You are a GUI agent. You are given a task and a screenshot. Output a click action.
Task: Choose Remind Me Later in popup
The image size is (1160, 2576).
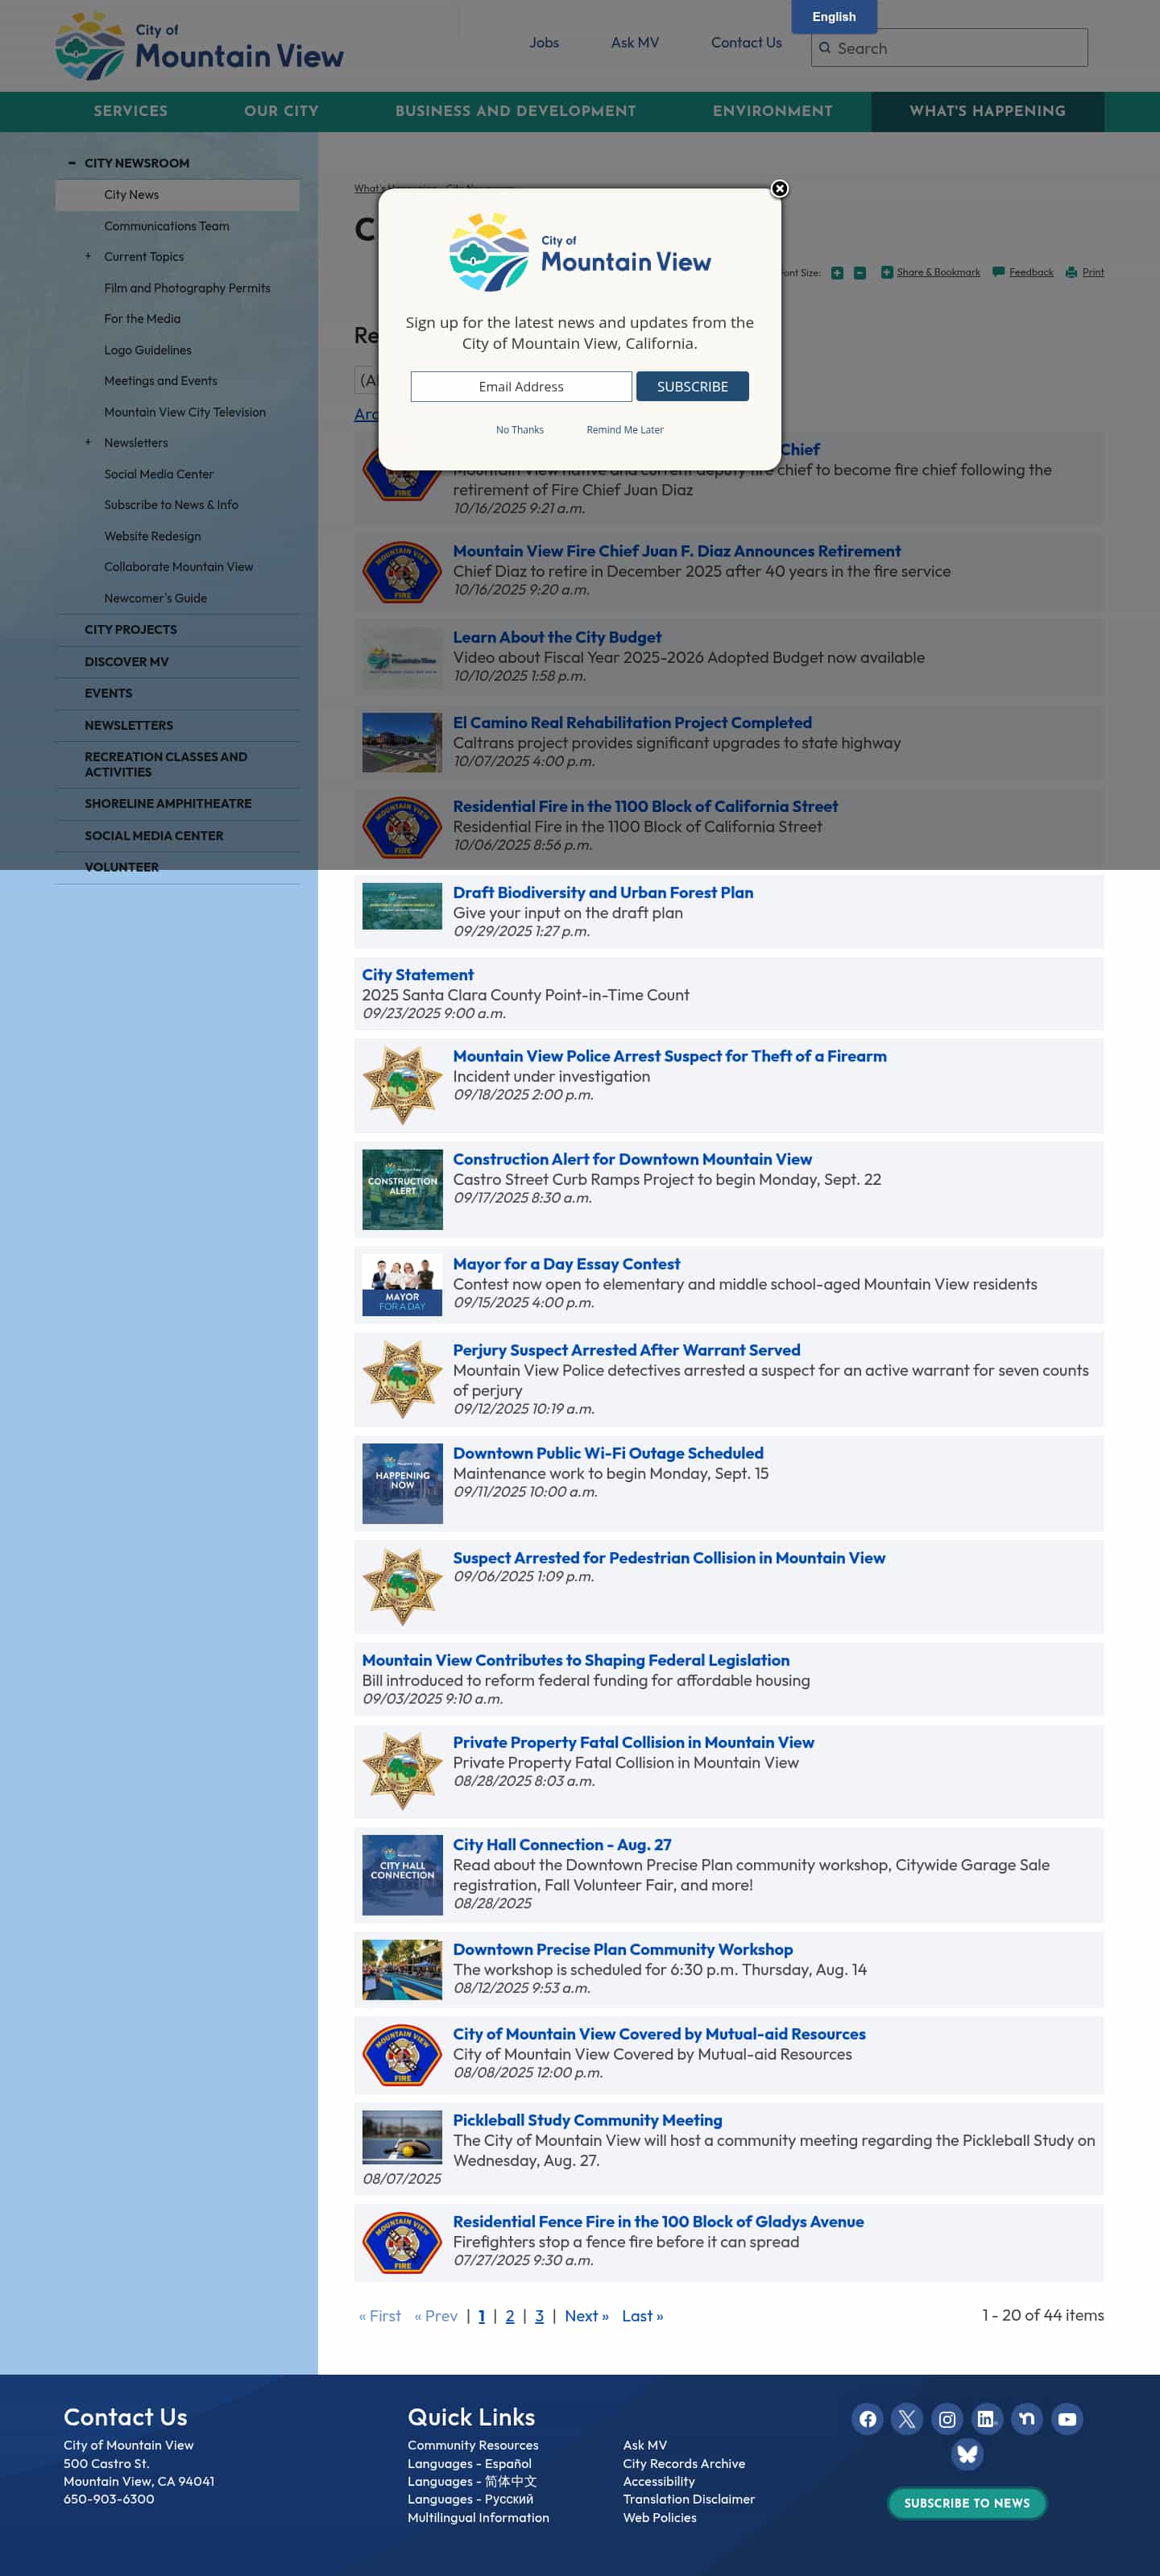pos(625,430)
